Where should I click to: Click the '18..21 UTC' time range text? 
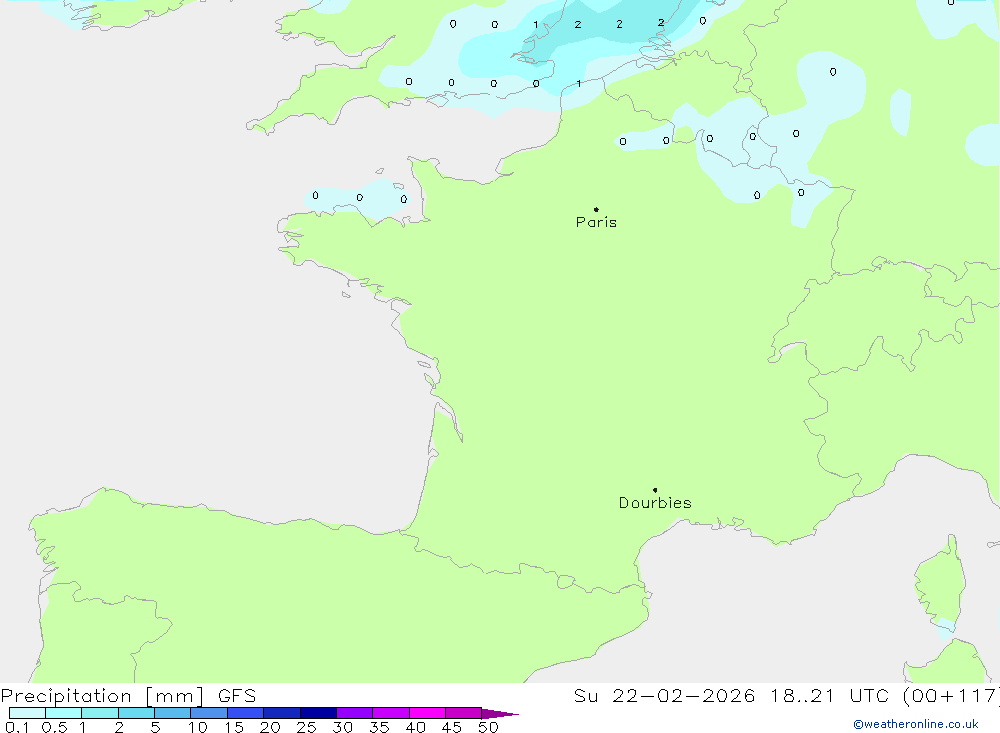coord(829,696)
